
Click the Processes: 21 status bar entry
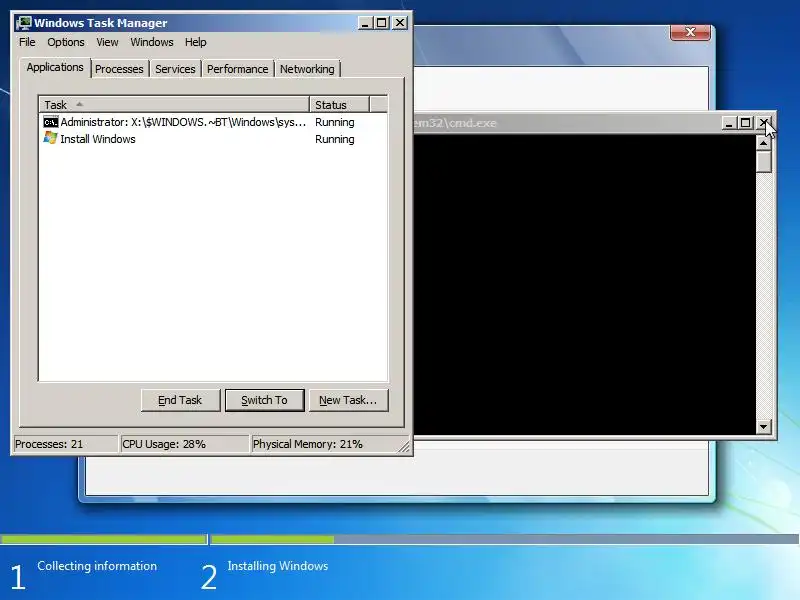65,444
